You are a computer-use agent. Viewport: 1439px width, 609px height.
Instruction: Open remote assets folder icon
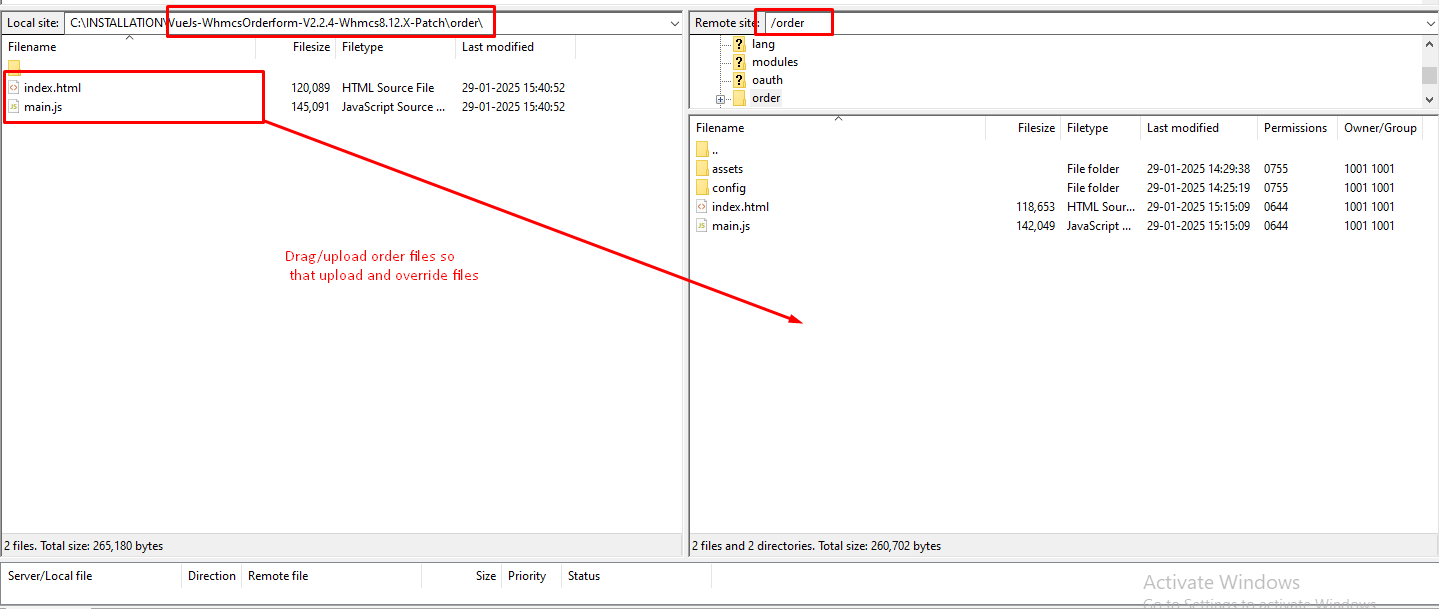702,169
